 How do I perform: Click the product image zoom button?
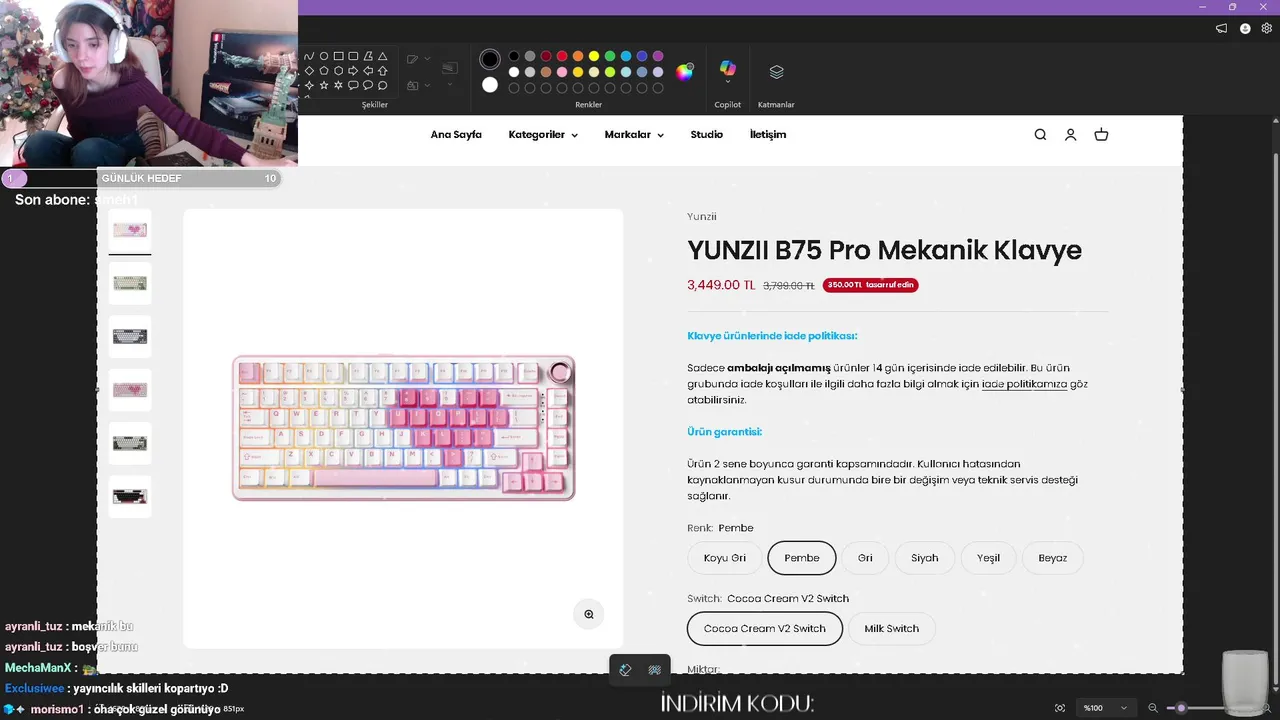[589, 614]
